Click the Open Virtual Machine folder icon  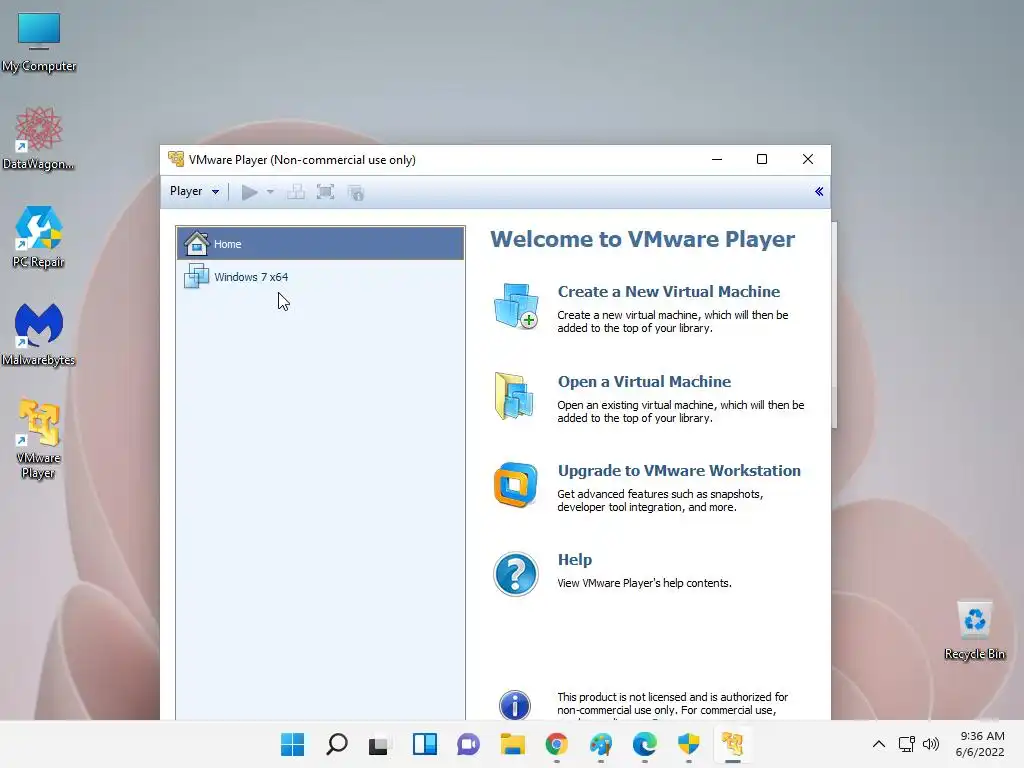pyautogui.click(x=514, y=396)
